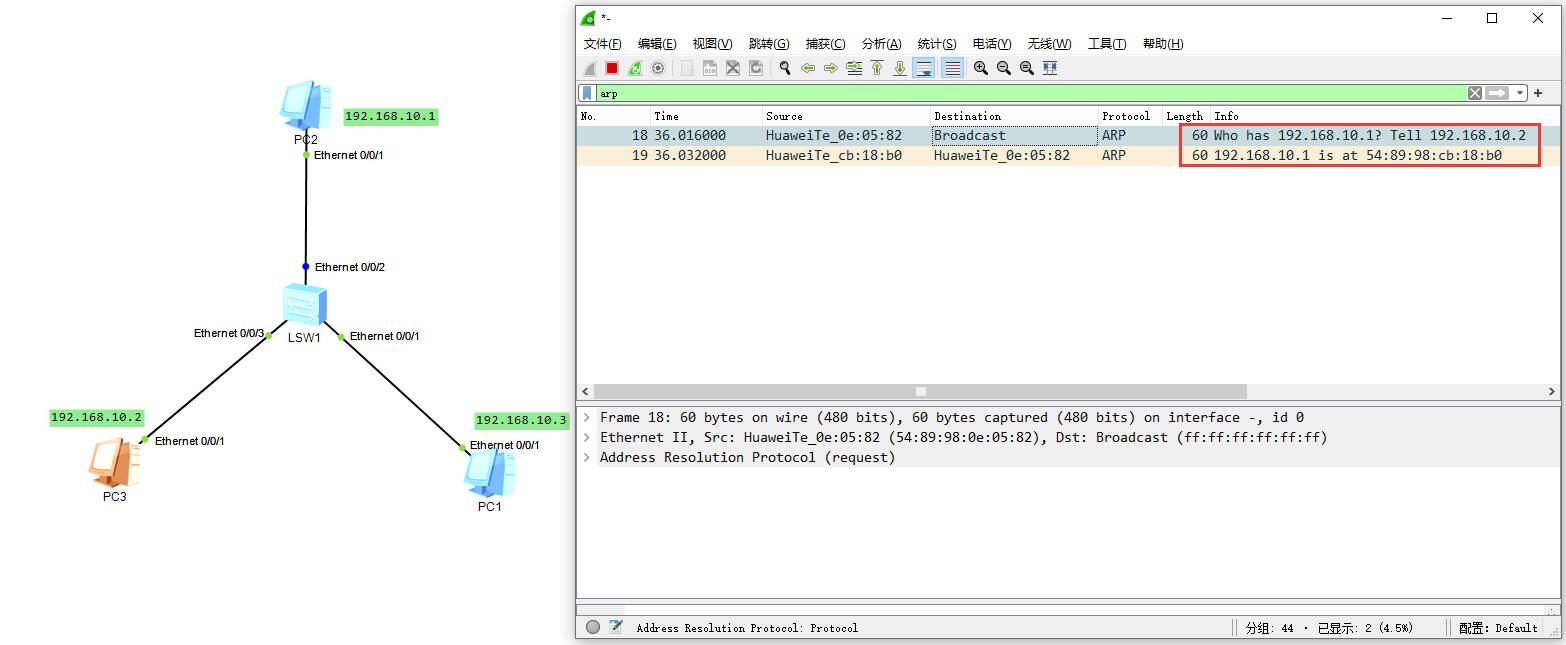Open the recent filters dropdown

tap(1520, 93)
